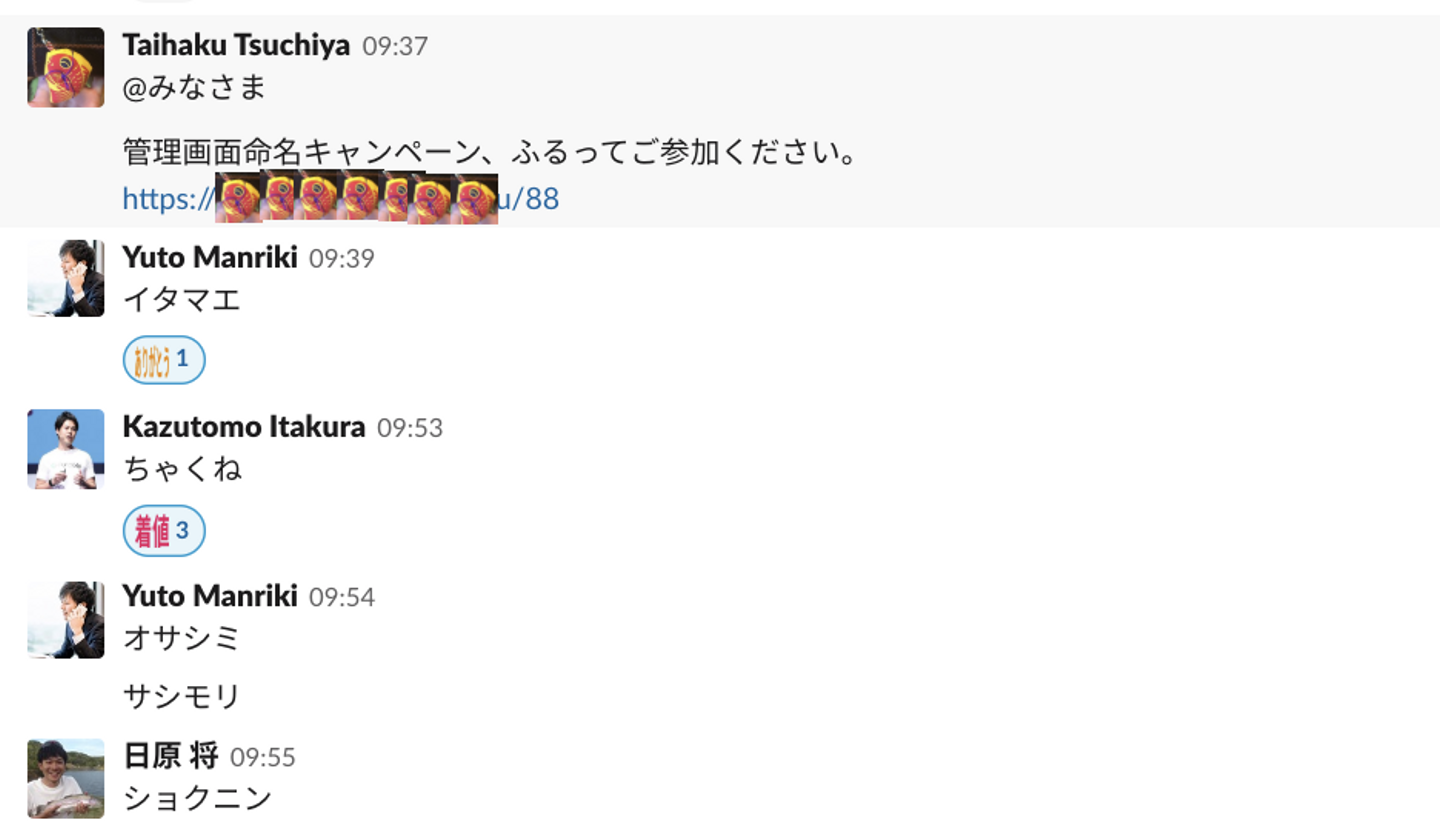The image size is (1440, 822).
Task: Click Yuto Manriki's avatar beside the イタマエ message
Action: (66, 278)
